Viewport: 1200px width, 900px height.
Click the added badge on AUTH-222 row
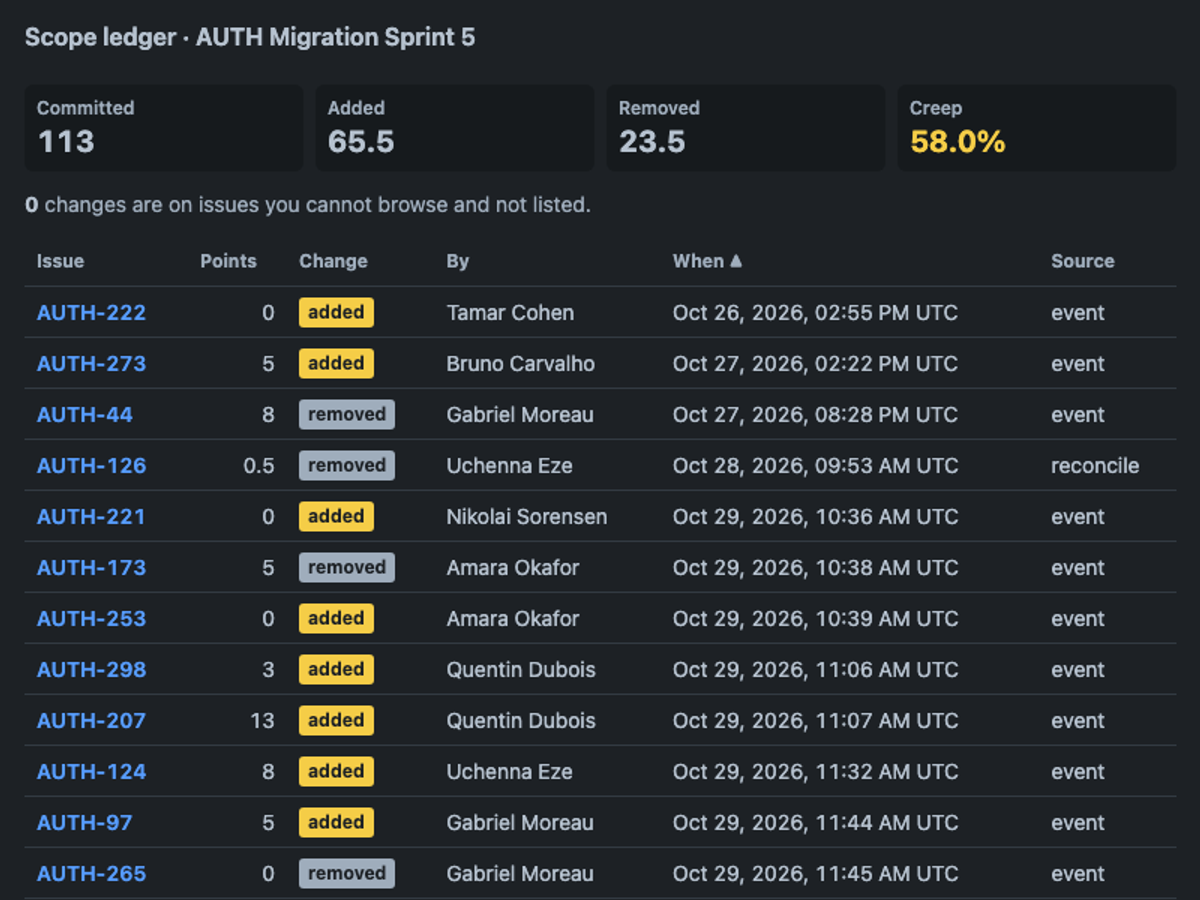pyautogui.click(x=336, y=313)
